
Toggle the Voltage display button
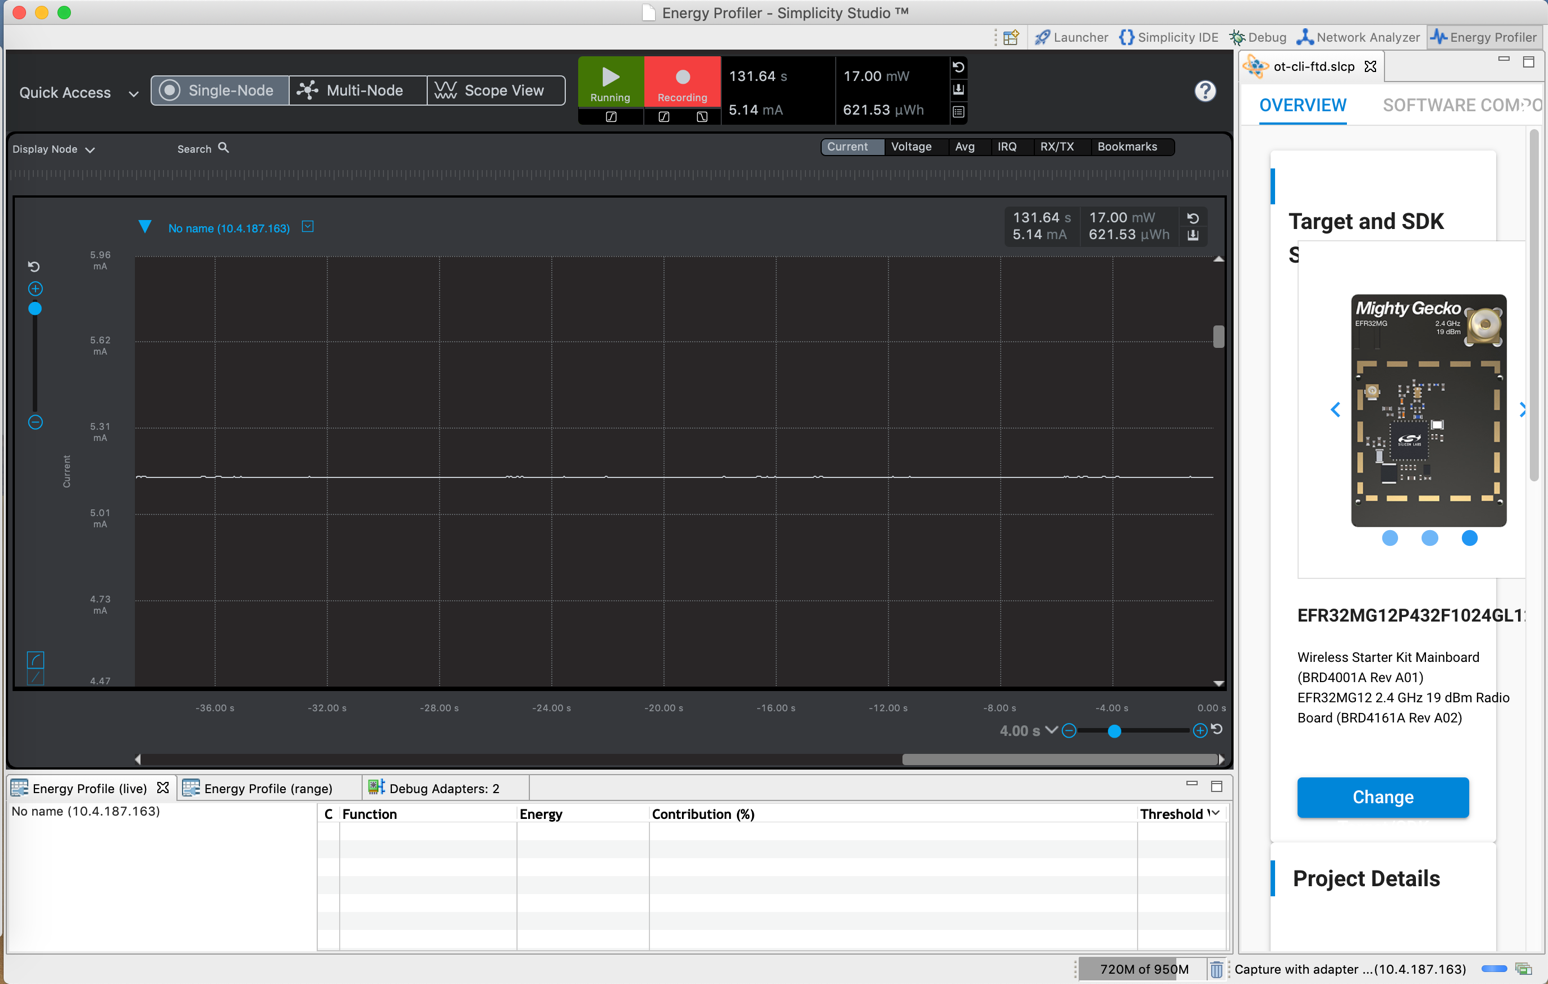pyautogui.click(x=911, y=146)
